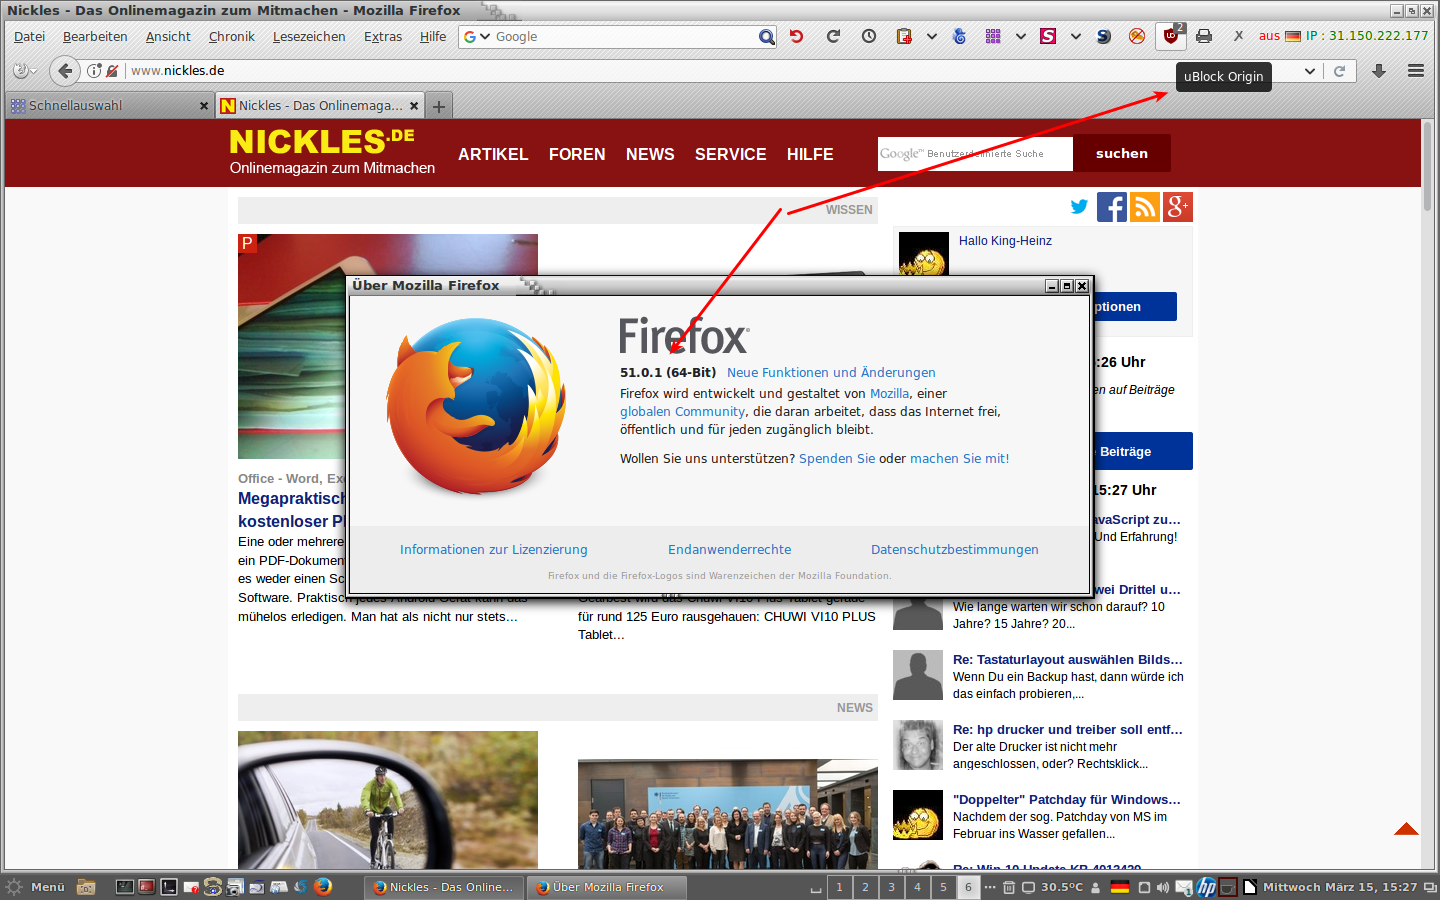Launch Firefox from the taskbar launcher

coord(322,886)
